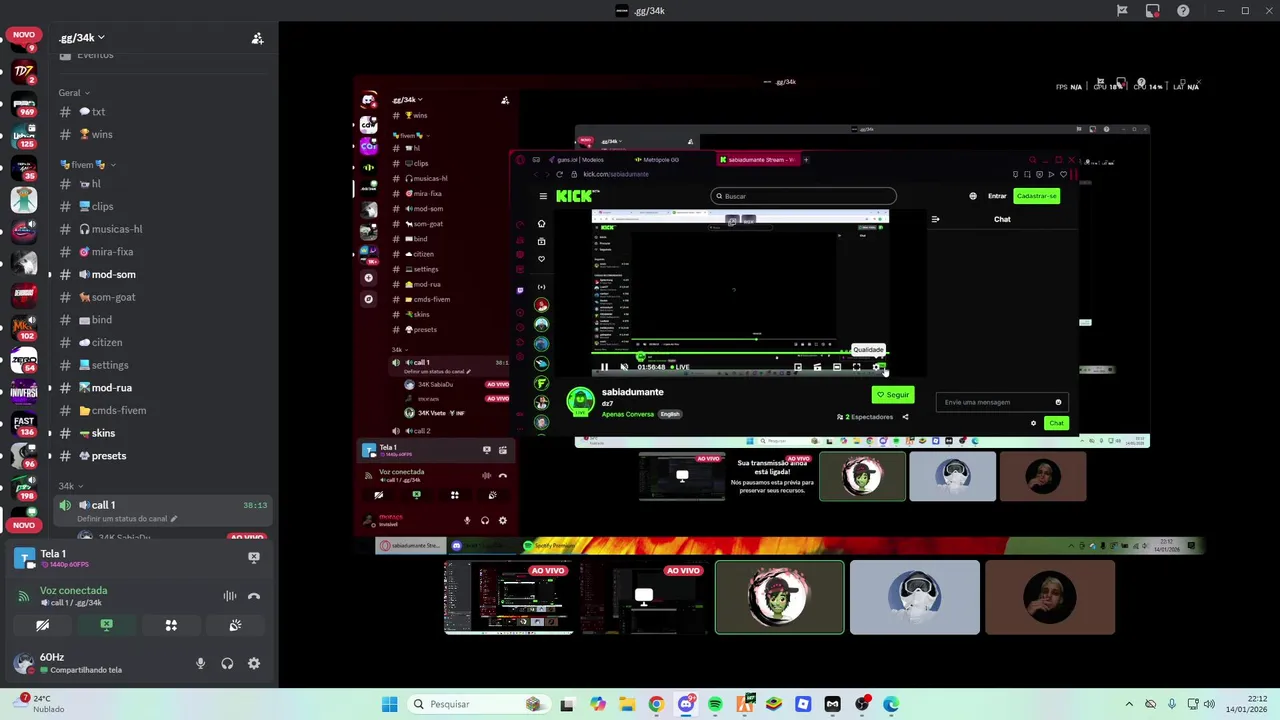The image size is (1280, 720).
Task: Open the som-goat channel
Action: 162,297
